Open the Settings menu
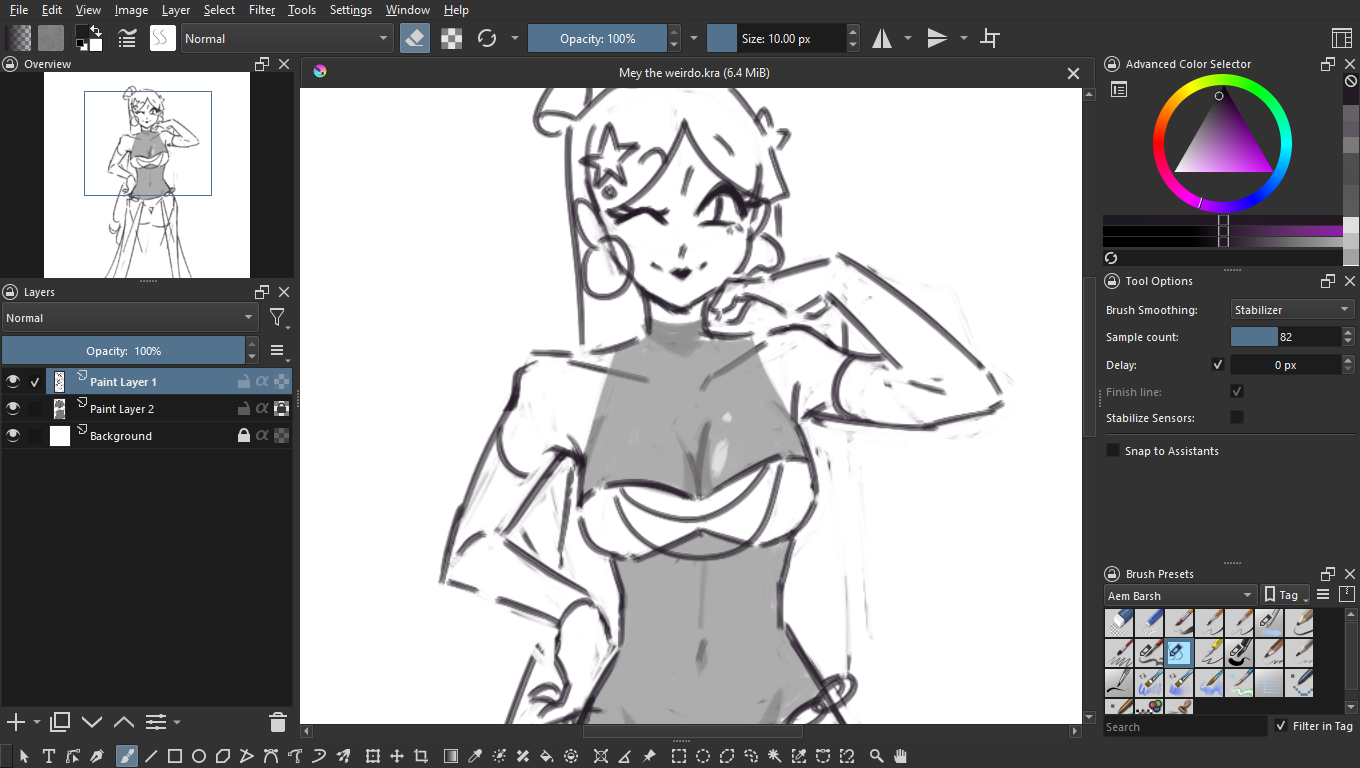Viewport: 1360px width, 768px height. click(350, 10)
